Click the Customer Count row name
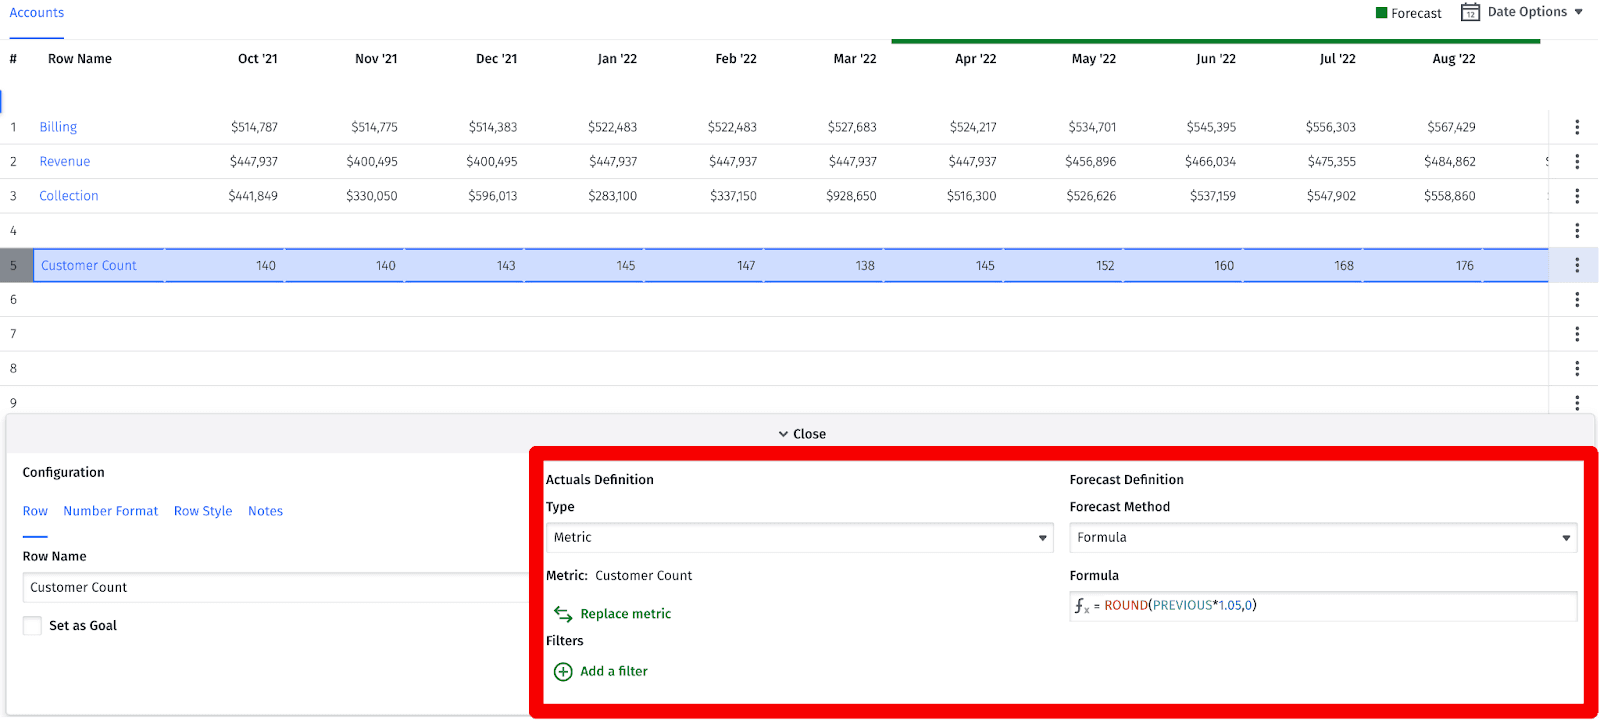This screenshot has width=1600, height=720. point(89,265)
